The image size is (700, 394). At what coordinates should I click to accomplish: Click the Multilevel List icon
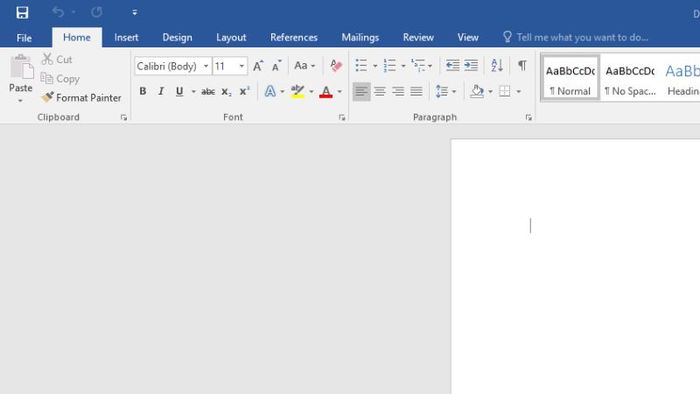tap(418, 66)
